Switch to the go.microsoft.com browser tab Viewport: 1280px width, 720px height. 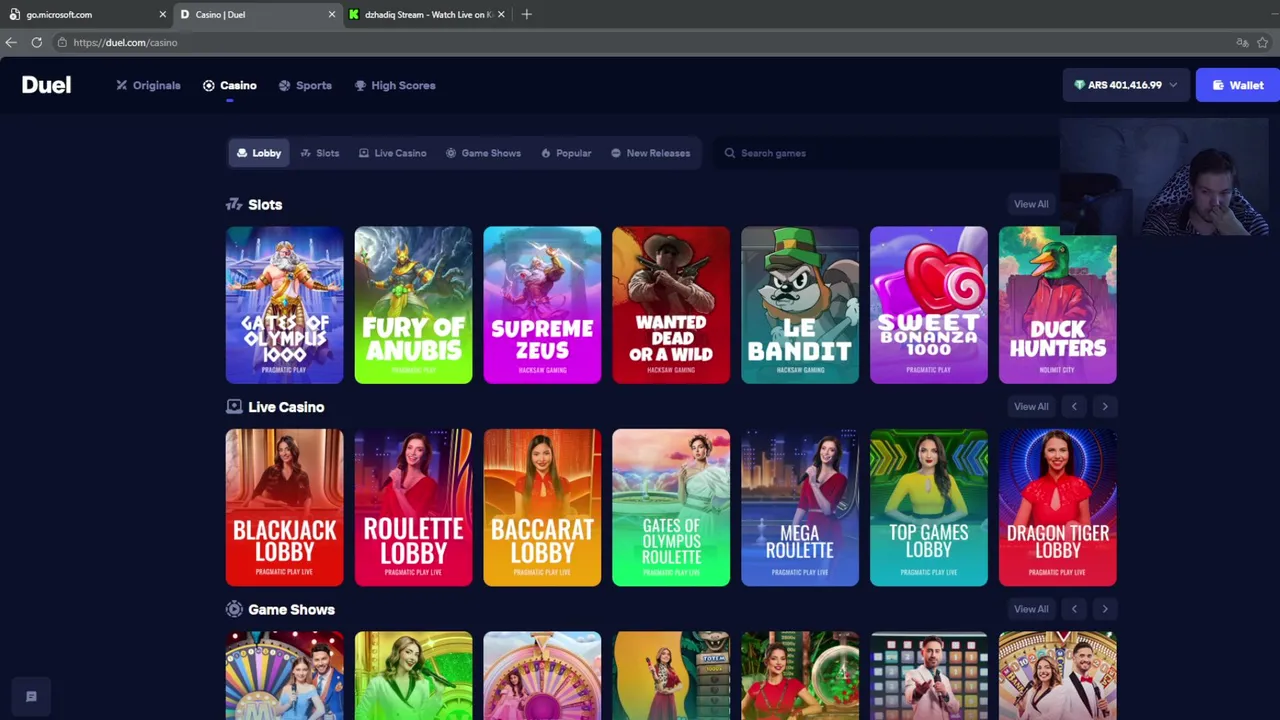click(x=85, y=14)
